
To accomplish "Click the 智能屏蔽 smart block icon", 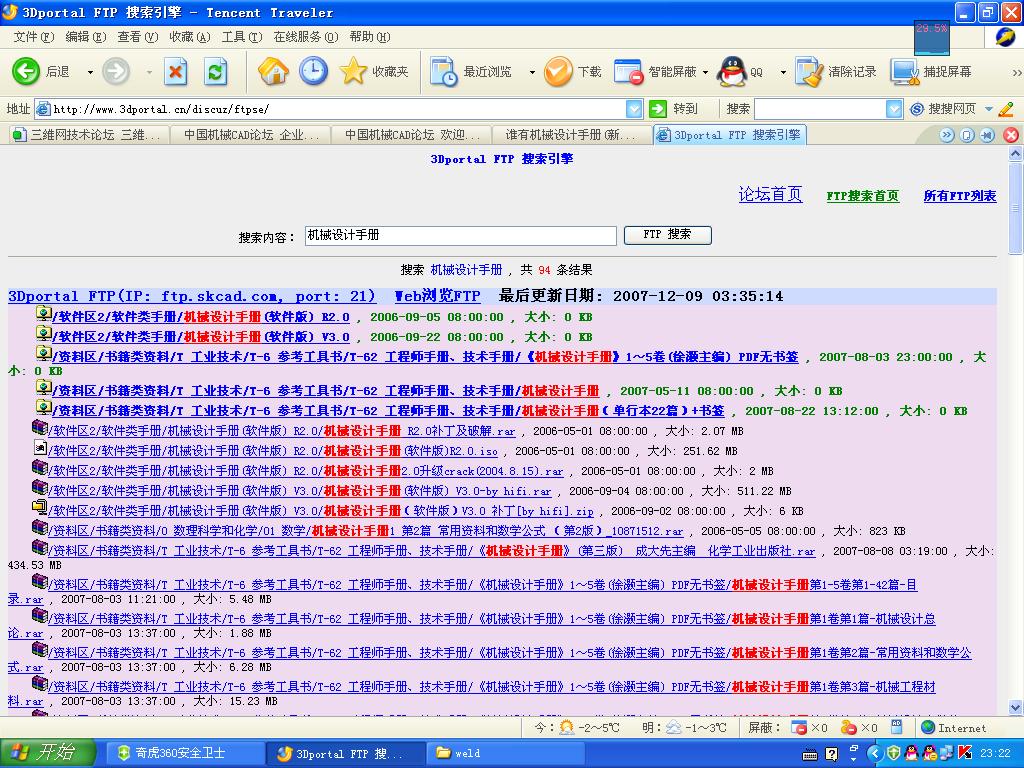I will pyautogui.click(x=628, y=71).
